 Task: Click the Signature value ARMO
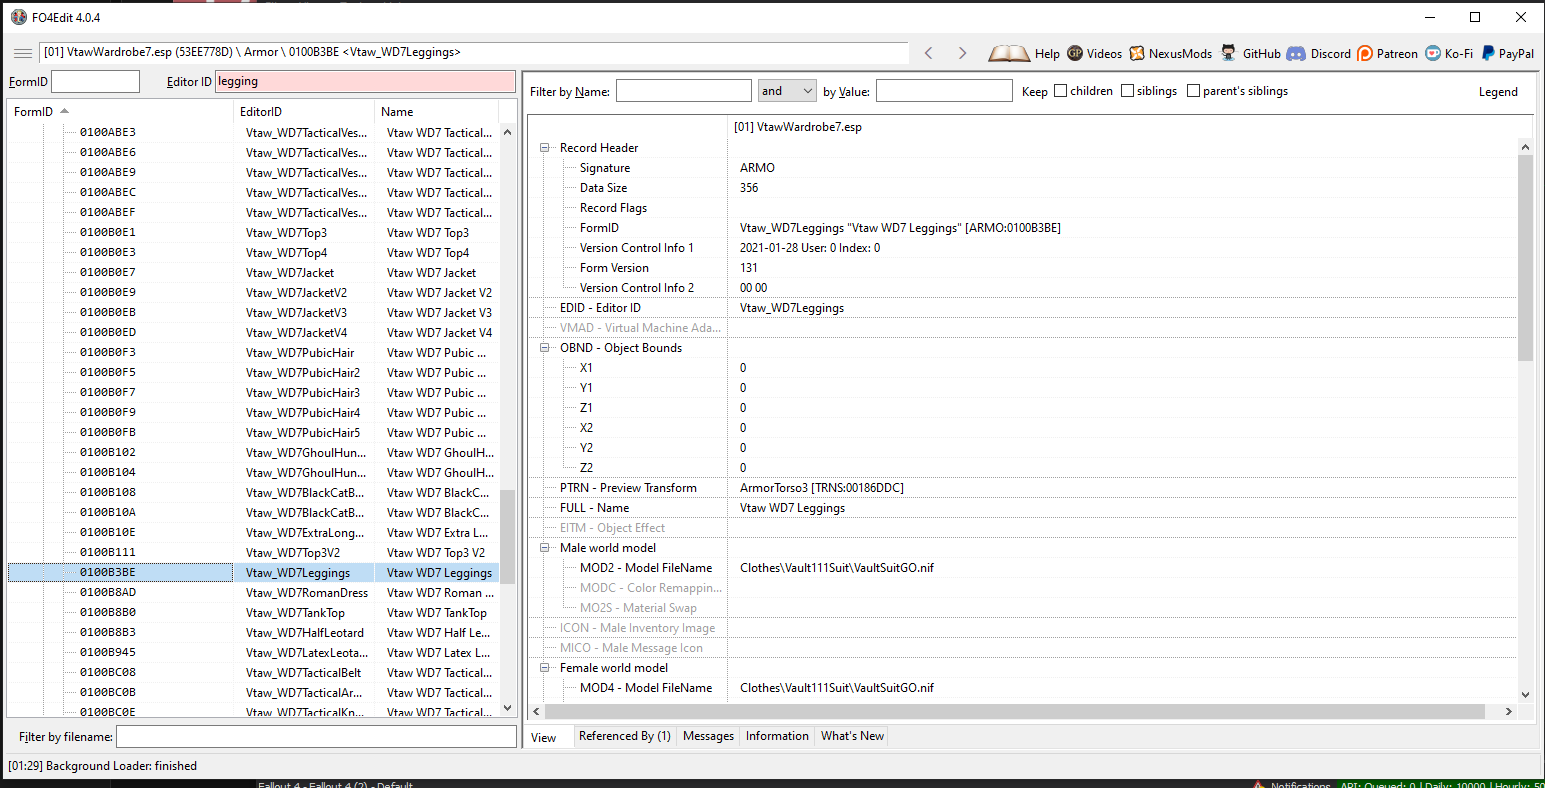point(757,168)
